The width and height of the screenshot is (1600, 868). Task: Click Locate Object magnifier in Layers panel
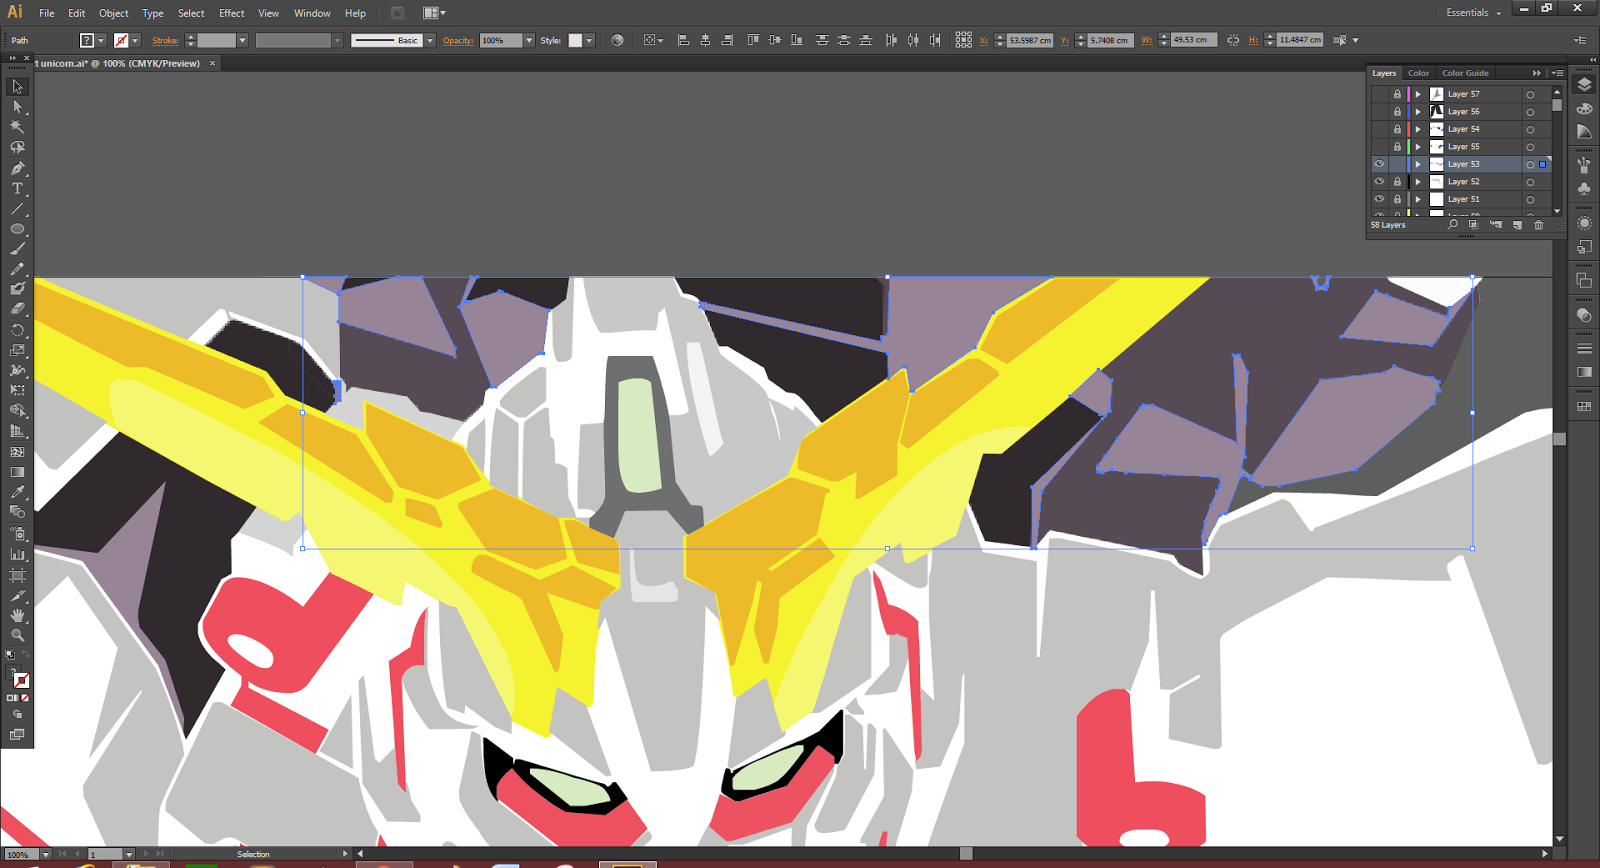click(1453, 225)
